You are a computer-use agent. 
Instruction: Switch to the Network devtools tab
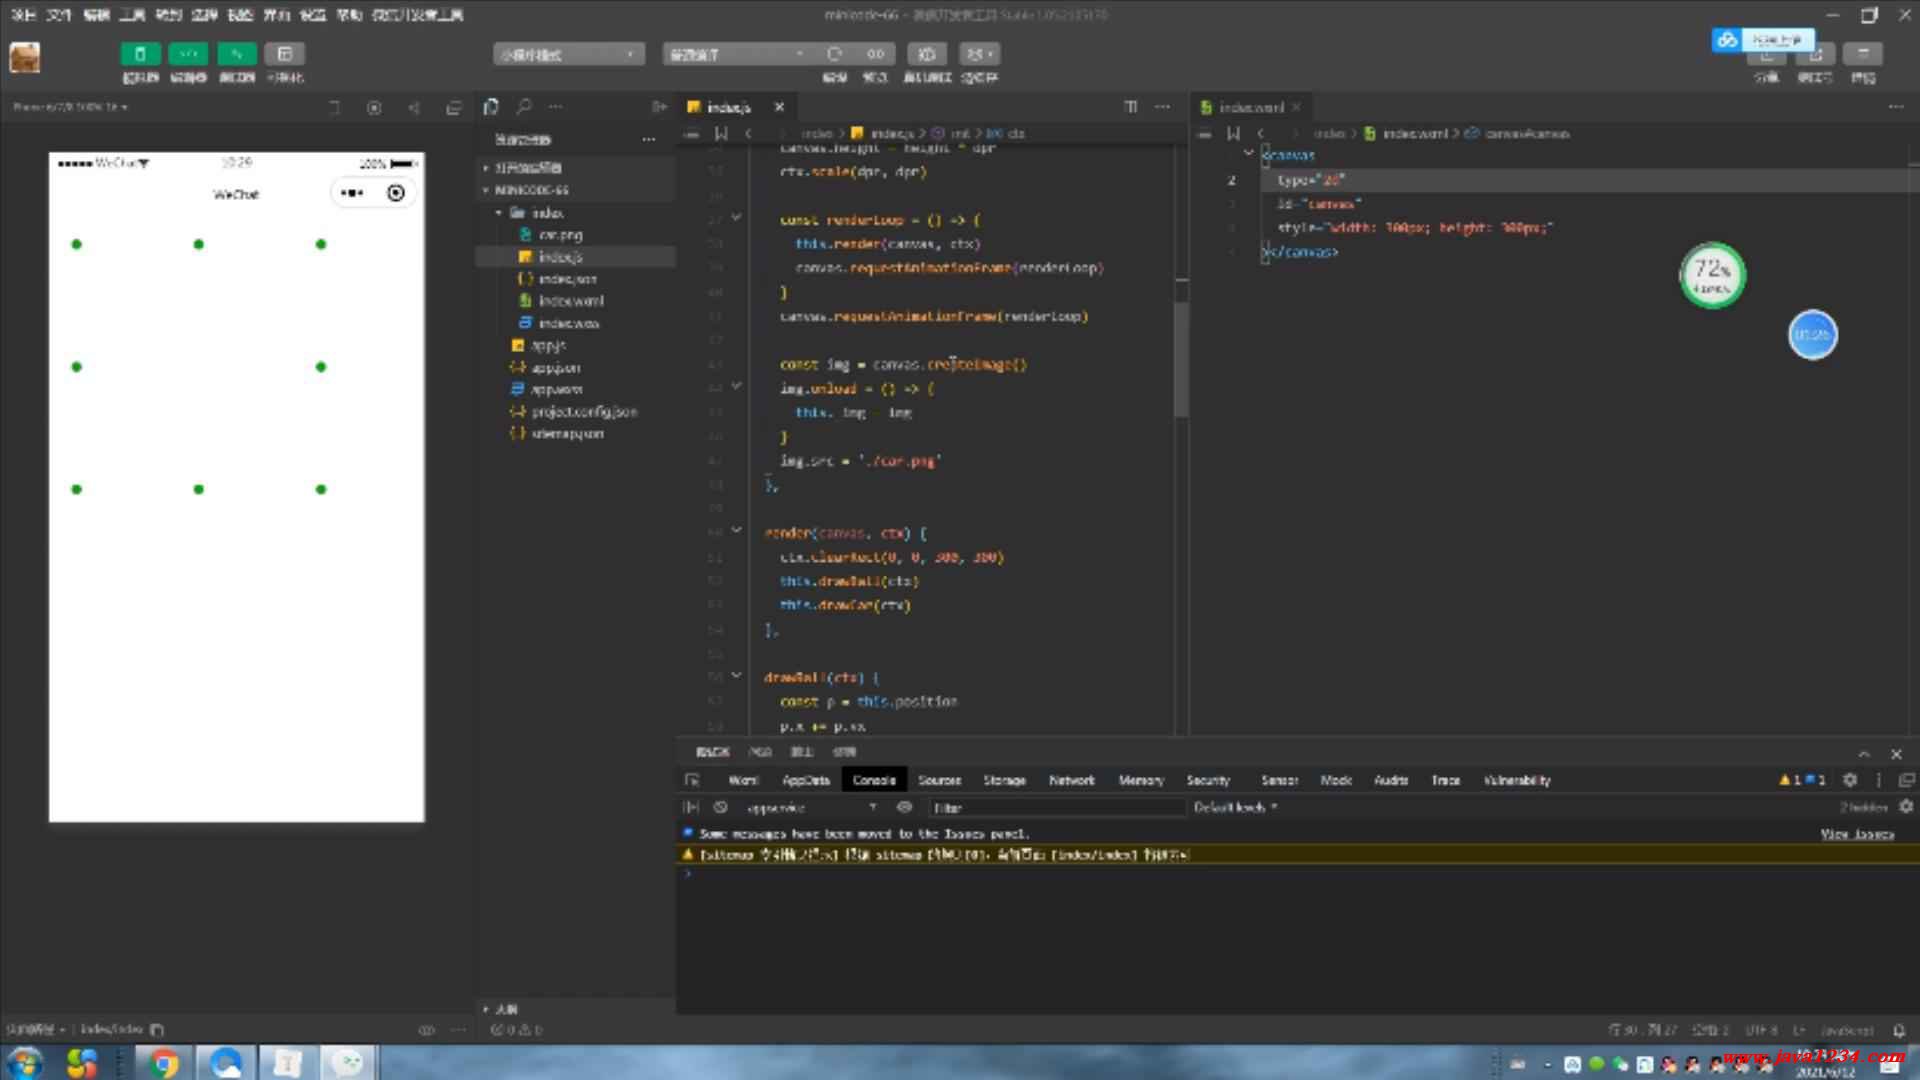[1071, 780]
